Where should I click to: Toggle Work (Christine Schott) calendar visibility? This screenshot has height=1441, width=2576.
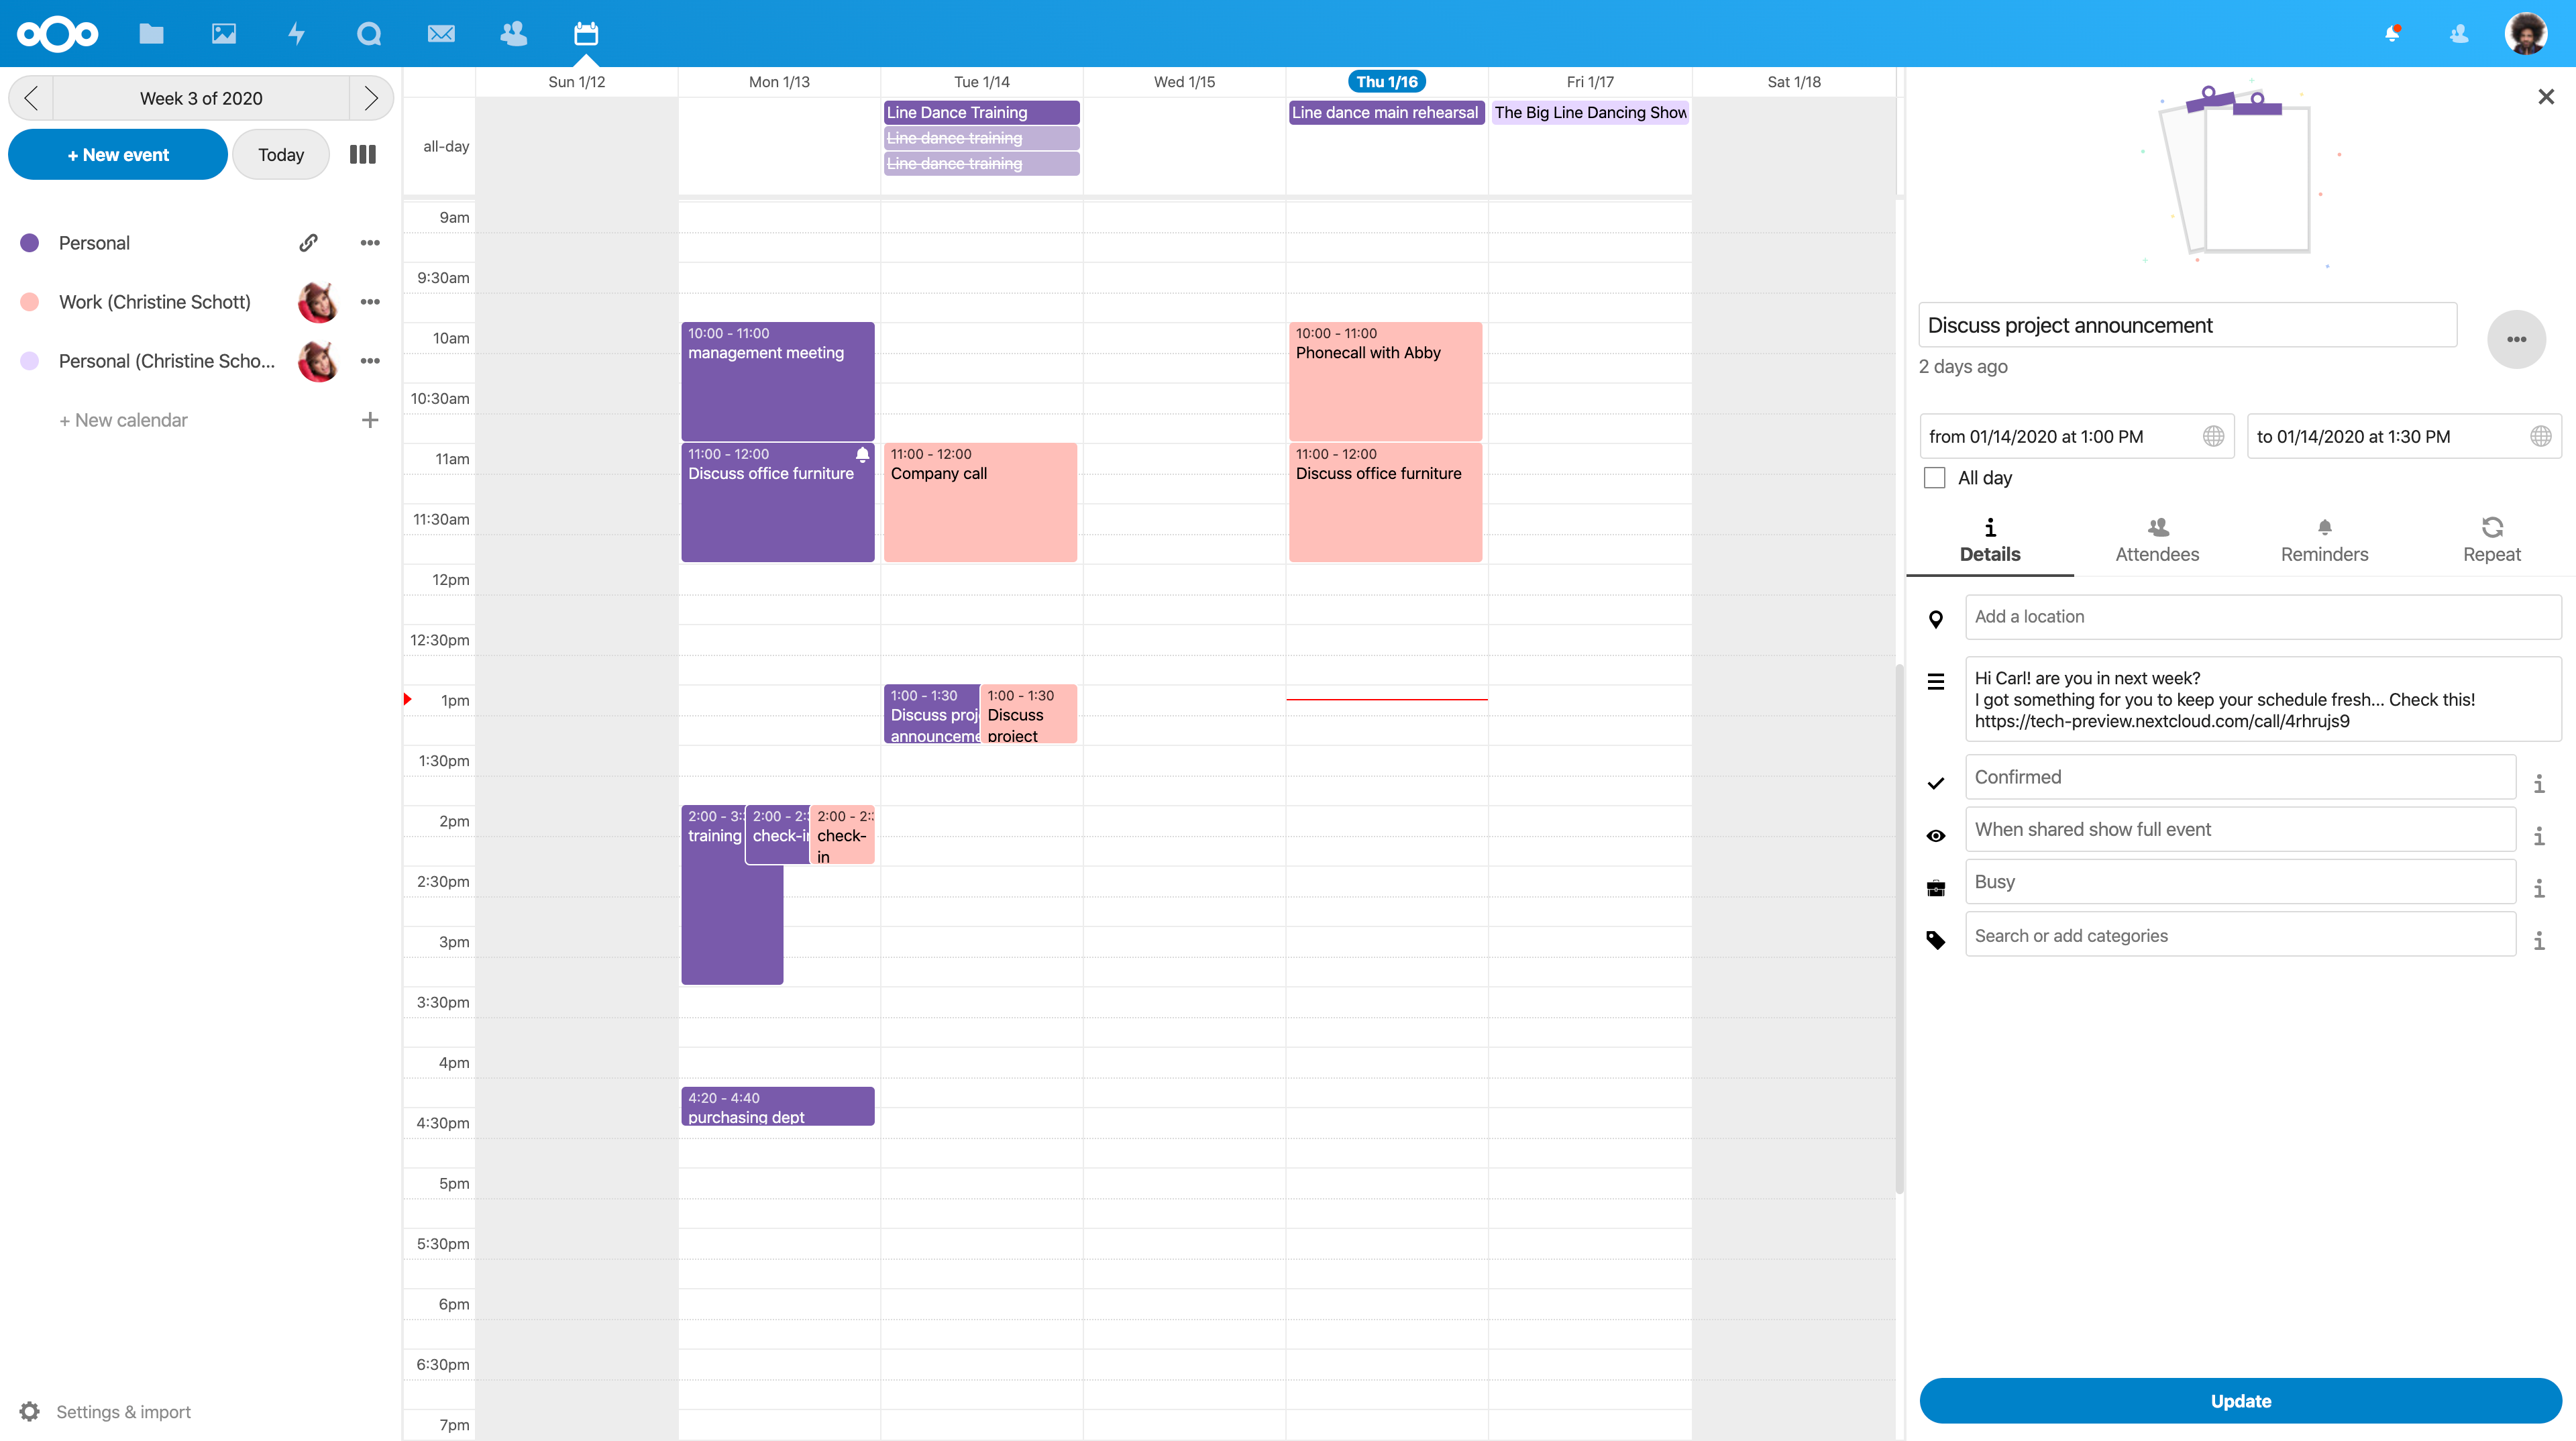[x=30, y=302]
